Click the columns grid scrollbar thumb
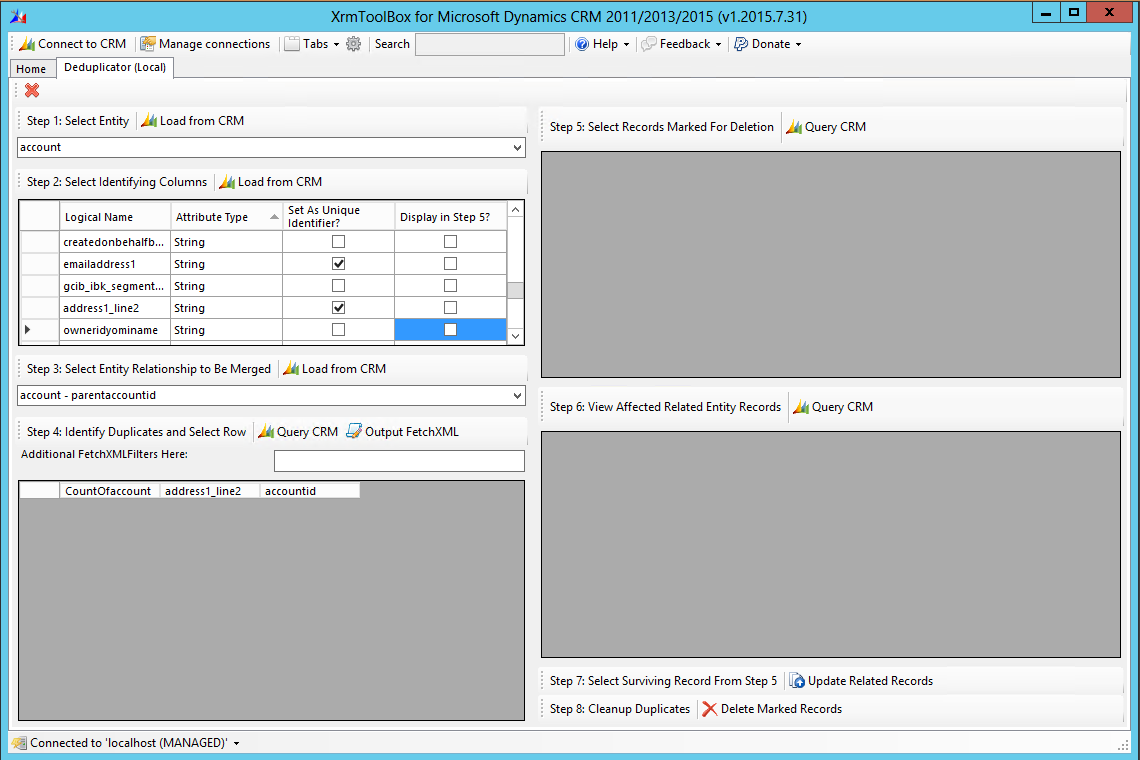 click(x=515, y=290)
